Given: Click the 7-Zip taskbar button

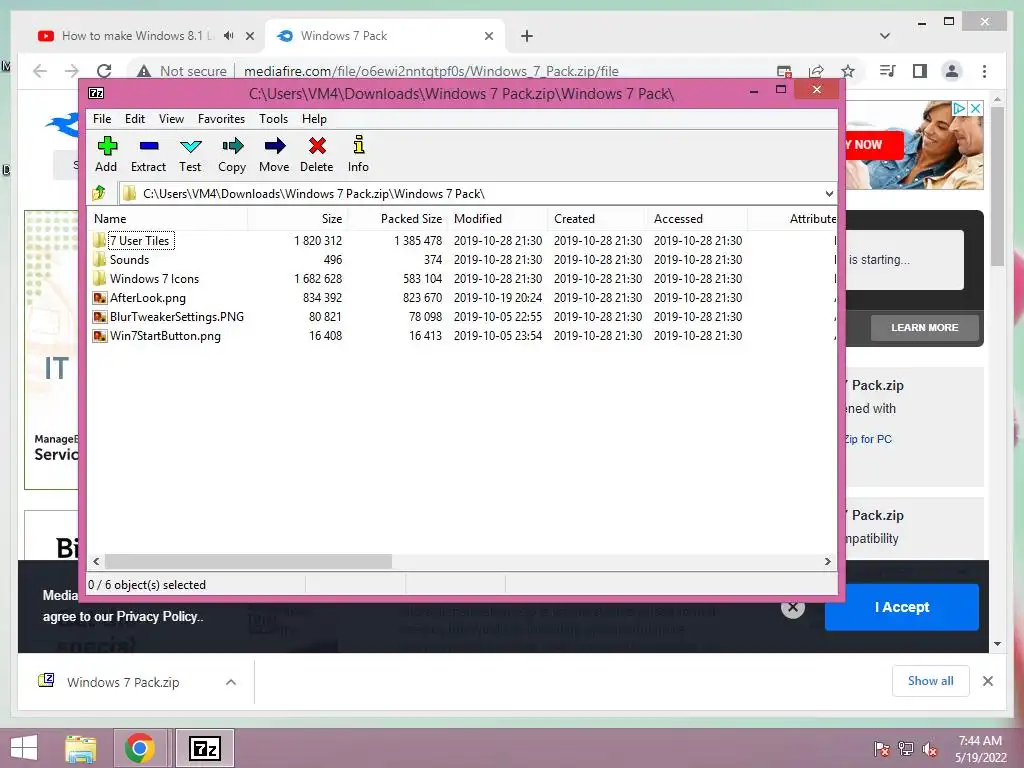Looking at the screenshot, I should 205,748.
